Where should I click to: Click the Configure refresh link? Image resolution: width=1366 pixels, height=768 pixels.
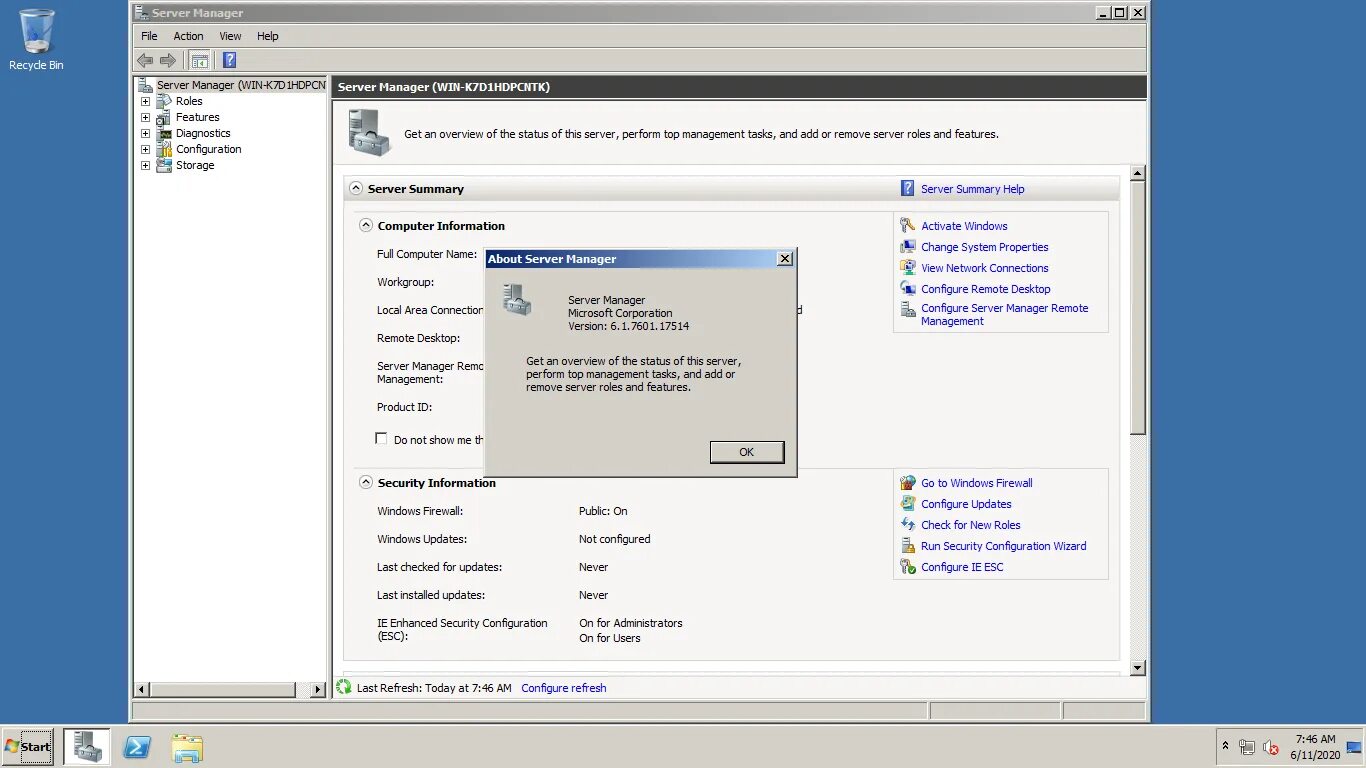[563, 688]
